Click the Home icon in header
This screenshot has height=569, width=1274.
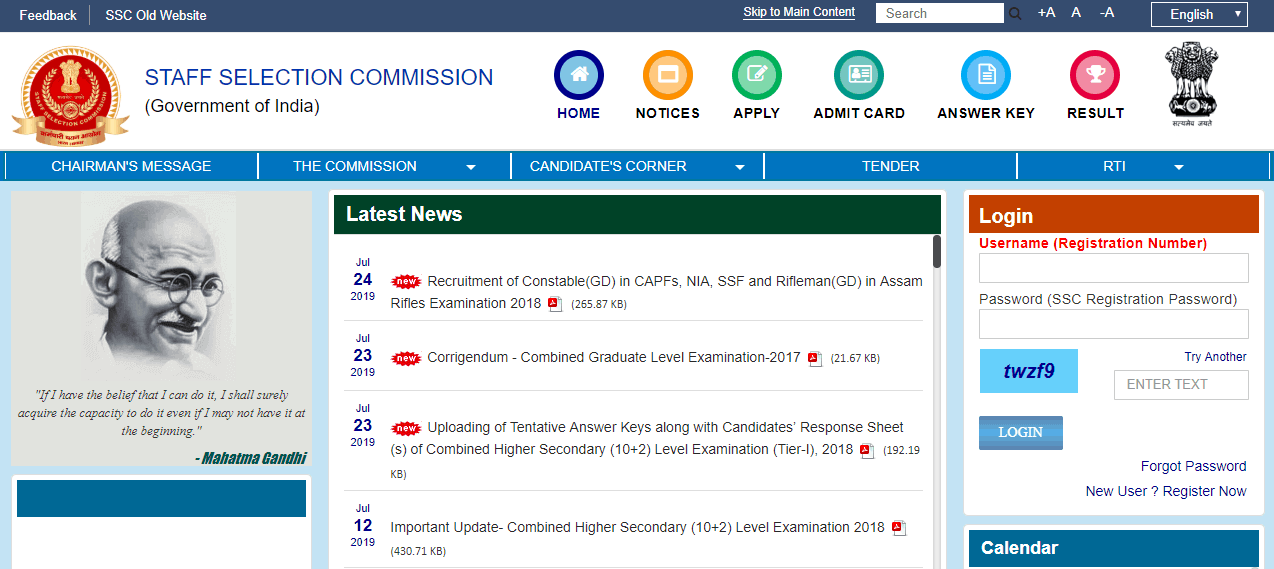point(578,75)
